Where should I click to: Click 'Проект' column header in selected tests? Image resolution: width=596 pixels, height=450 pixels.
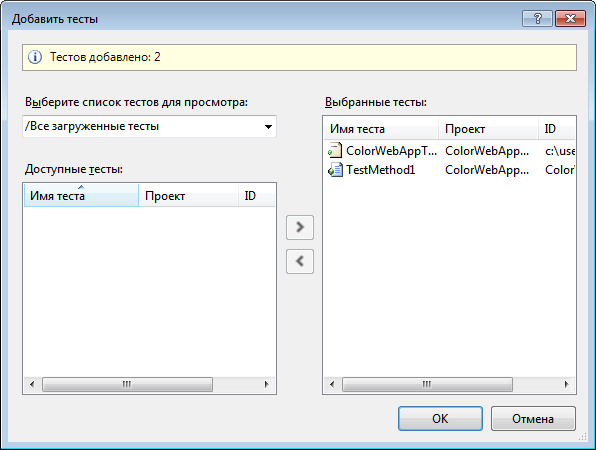[488, 129]
